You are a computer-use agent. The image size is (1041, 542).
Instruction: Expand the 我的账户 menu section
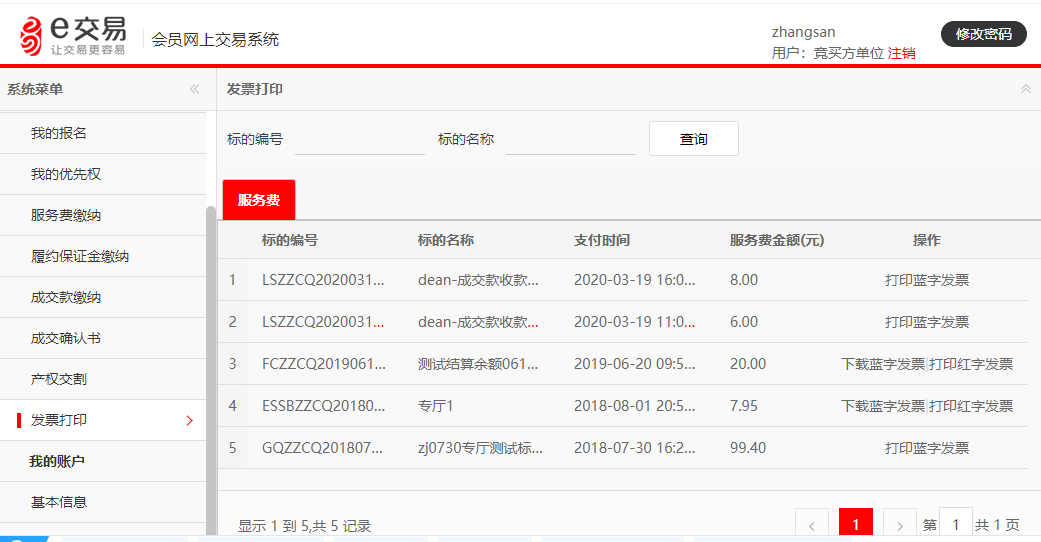point(103,461)
